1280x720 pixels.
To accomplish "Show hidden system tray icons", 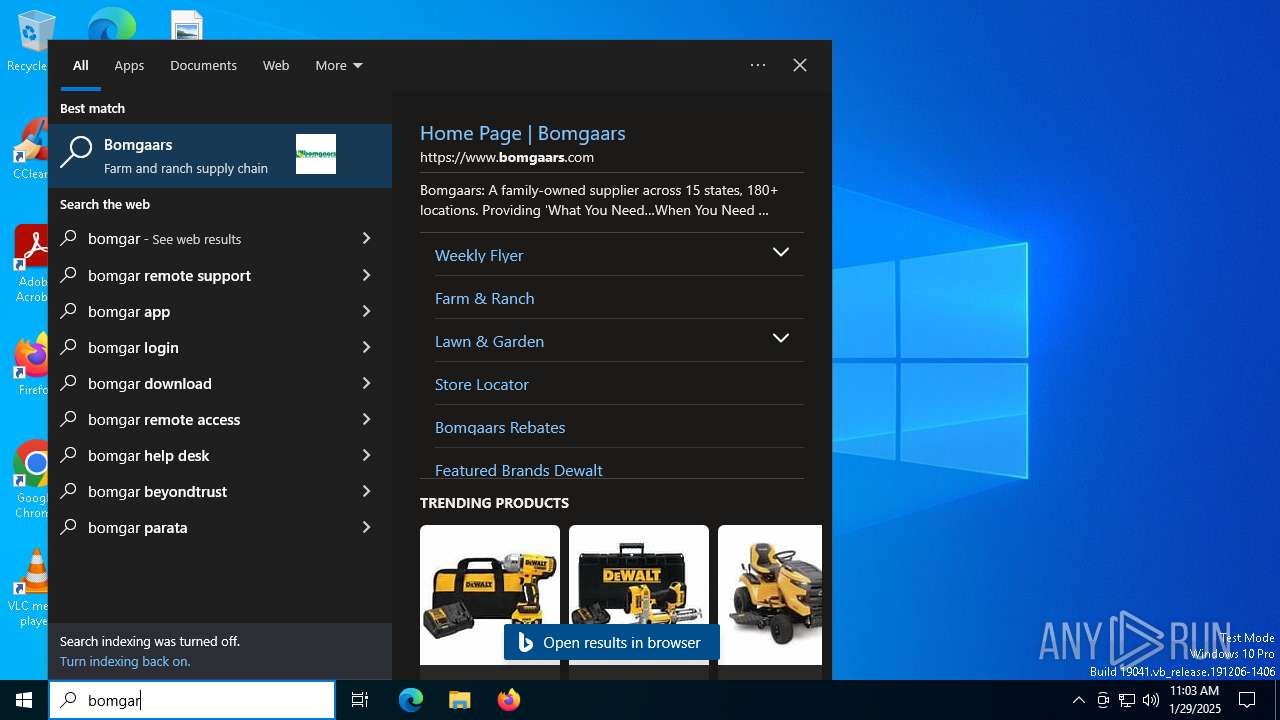I will click(1078, 700).
